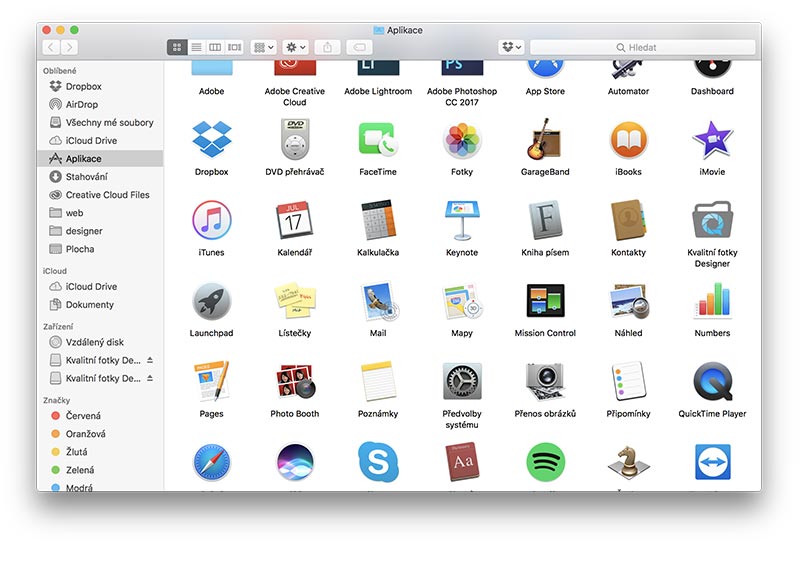Click the Share toolbar button
This screenshot has height=568, width=800.
click(327, 47)
